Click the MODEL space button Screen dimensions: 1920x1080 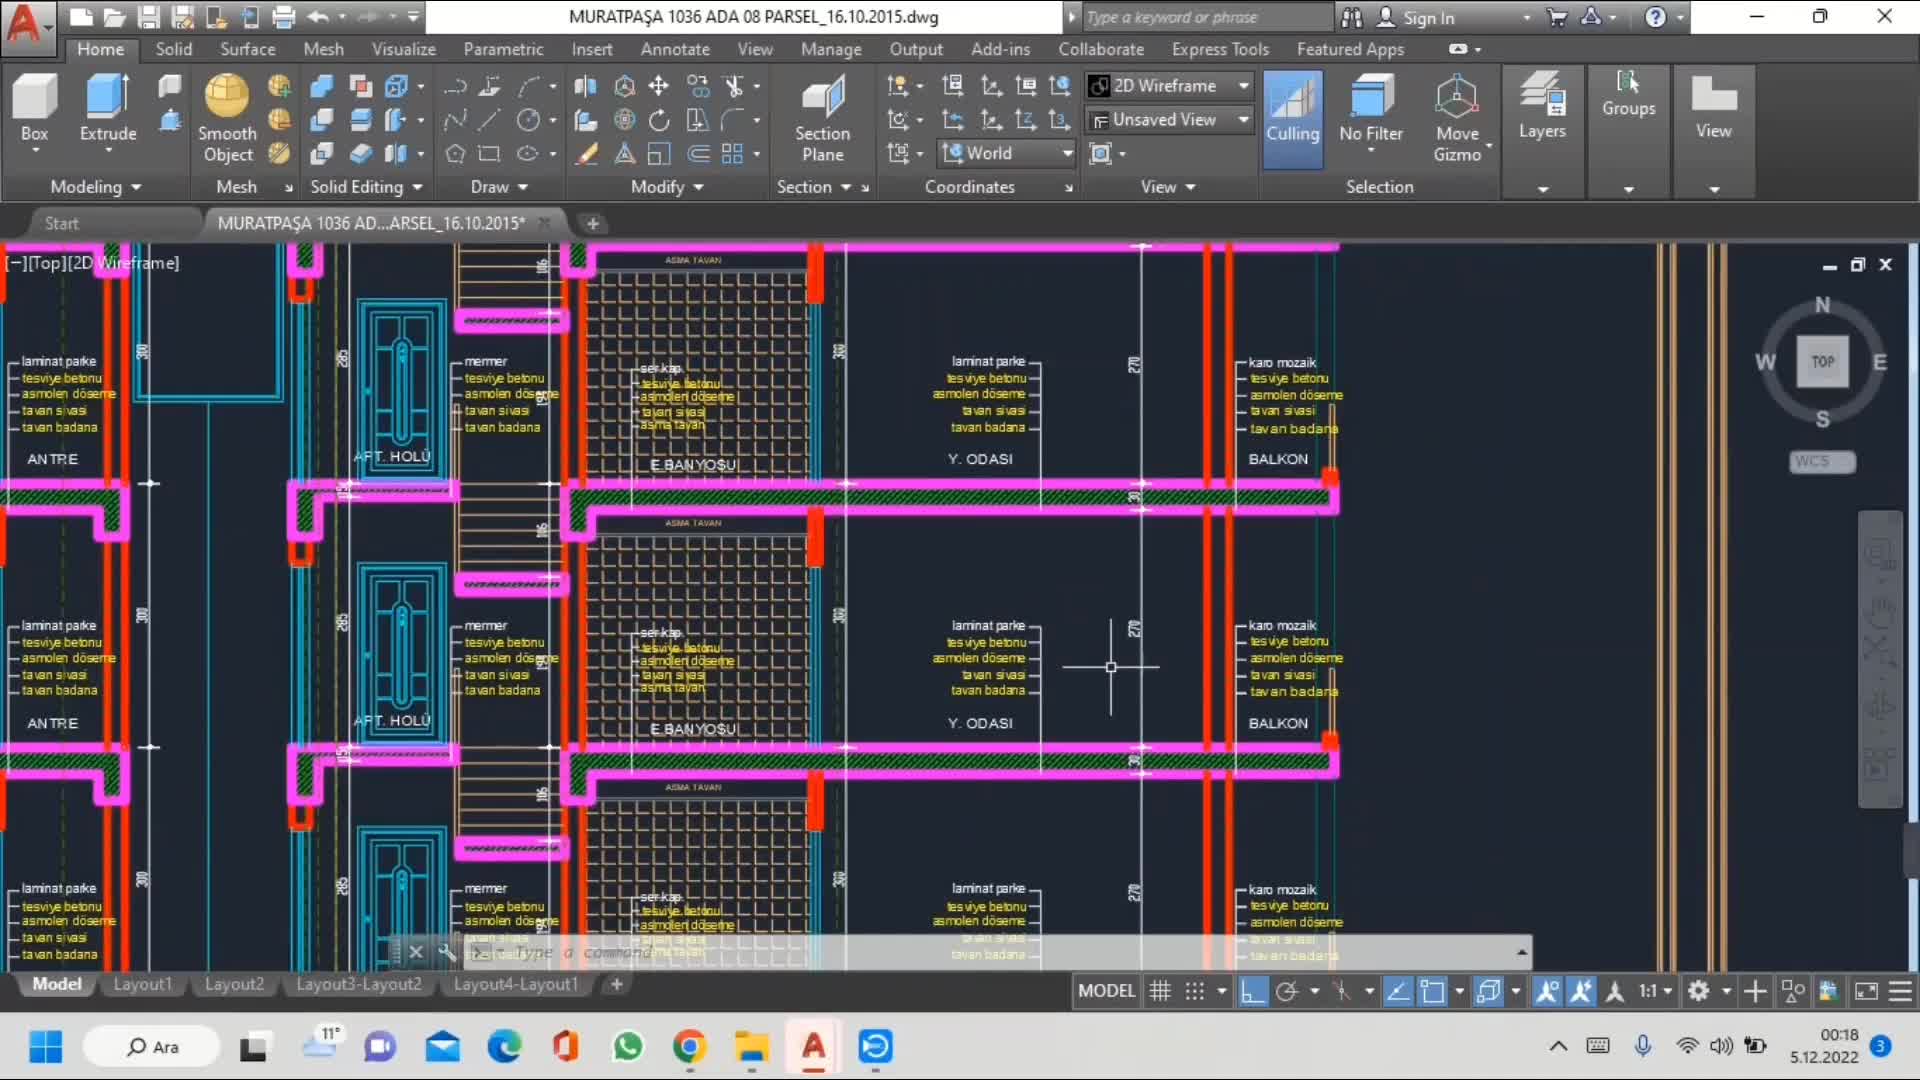tap(1106, 991)
